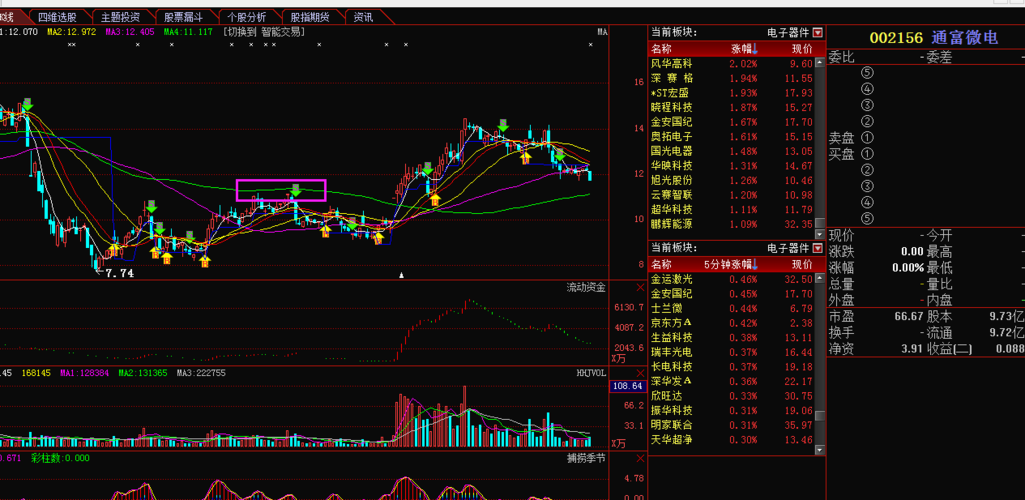Image resolution: width=1025 pixels, height=500 pixels.
Task: Open the upper 电子器件 sector dropdown
Action: click(818, 33)
